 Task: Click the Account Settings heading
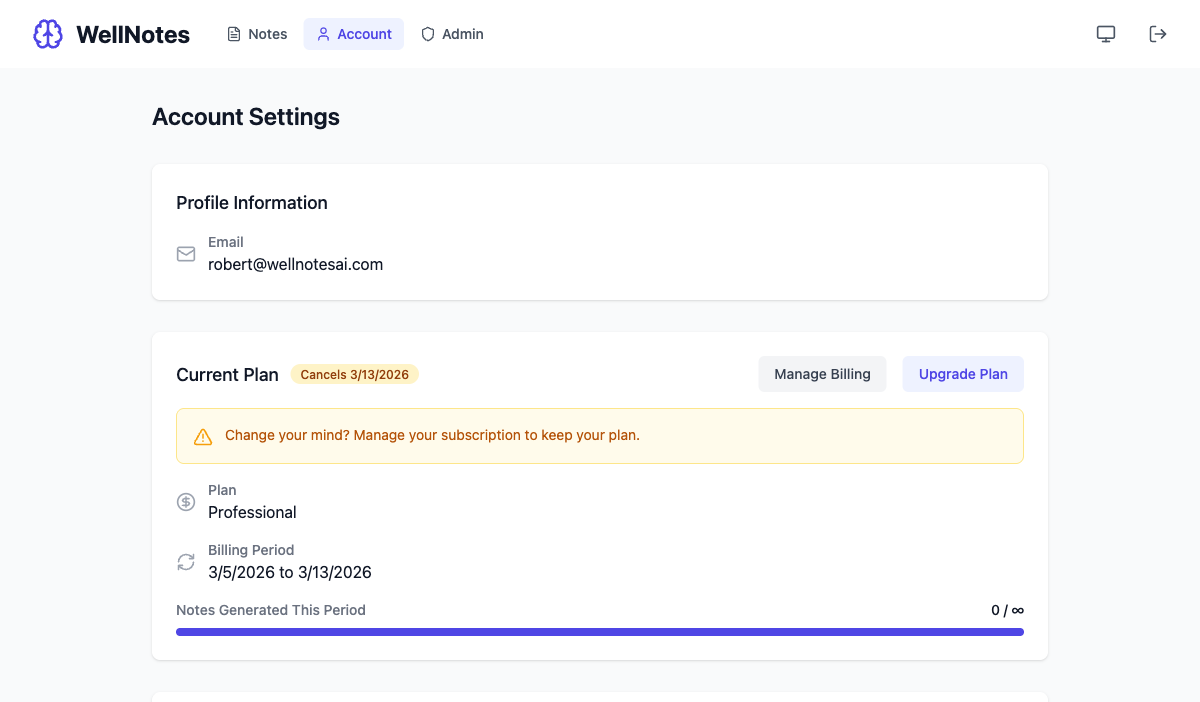coord(245,117)
